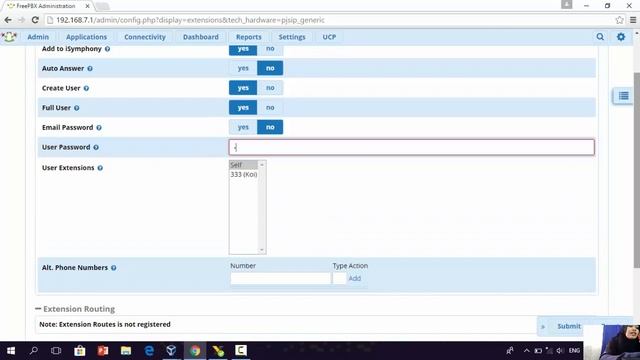This screenshot has height=360, width=640.
Task: Launch Microsoft Store from taskbar
Action: pyautogui.click(x=80, y=351)
